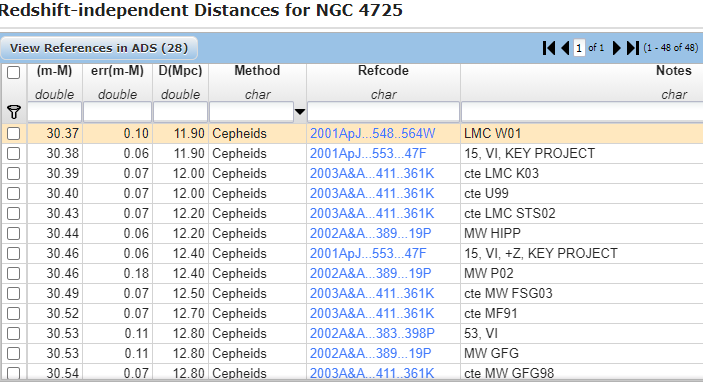
Task: Click the Refcode filter text box
Action: (x=383, y=112)
